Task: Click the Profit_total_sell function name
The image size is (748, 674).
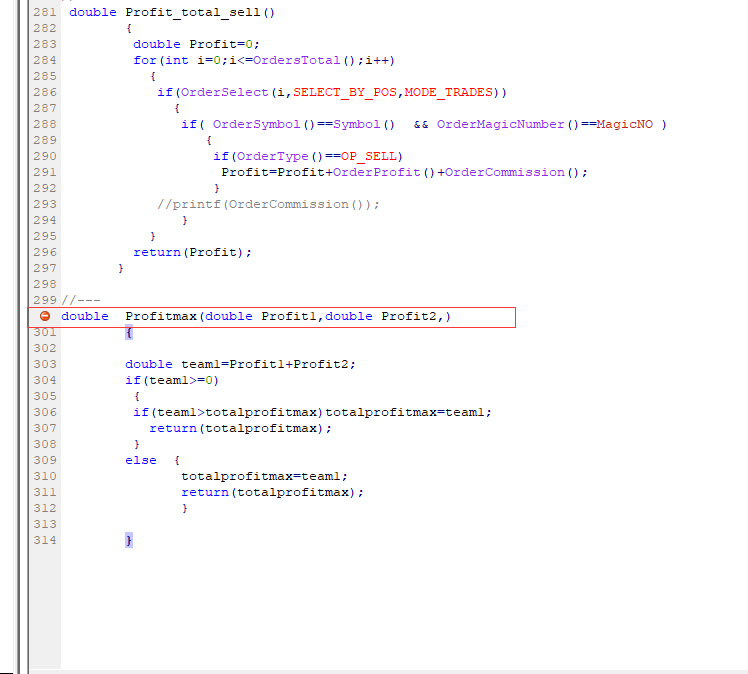Action: [193, 12]
